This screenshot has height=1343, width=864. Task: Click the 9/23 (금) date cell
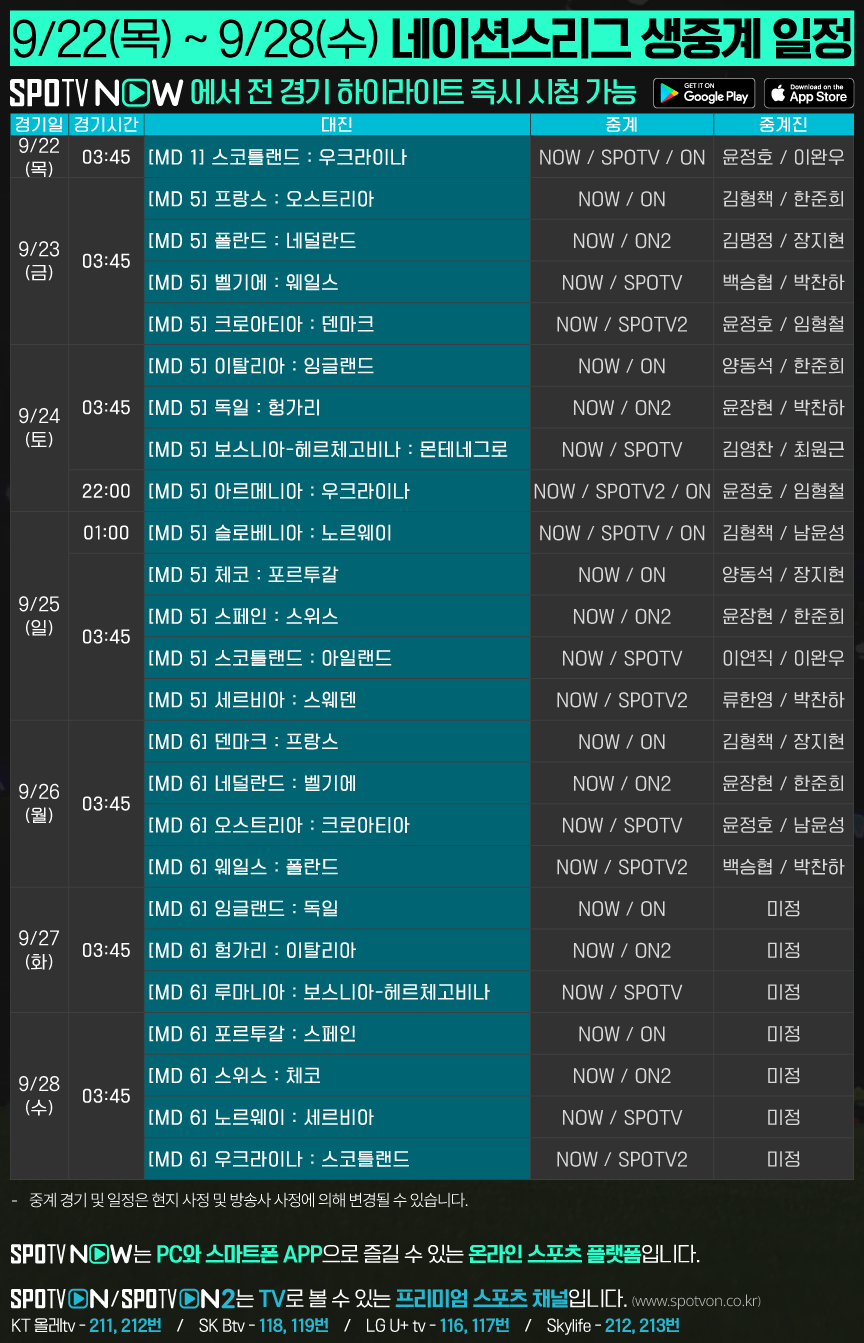point(39,261)
